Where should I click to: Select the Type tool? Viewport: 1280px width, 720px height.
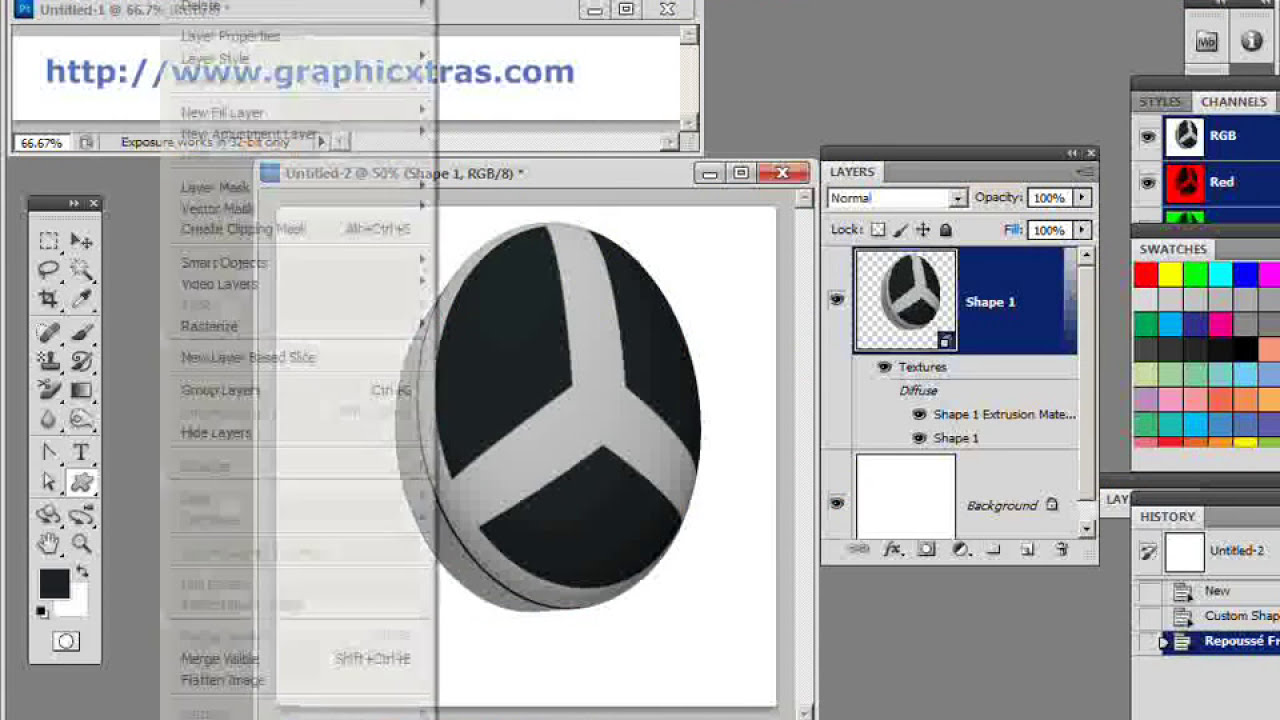[81, 453]
